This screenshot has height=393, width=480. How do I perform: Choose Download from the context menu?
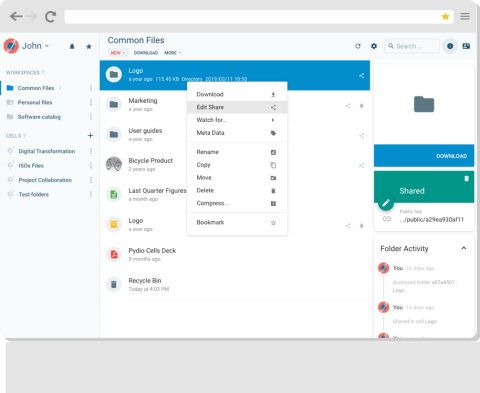click(237, 94)
